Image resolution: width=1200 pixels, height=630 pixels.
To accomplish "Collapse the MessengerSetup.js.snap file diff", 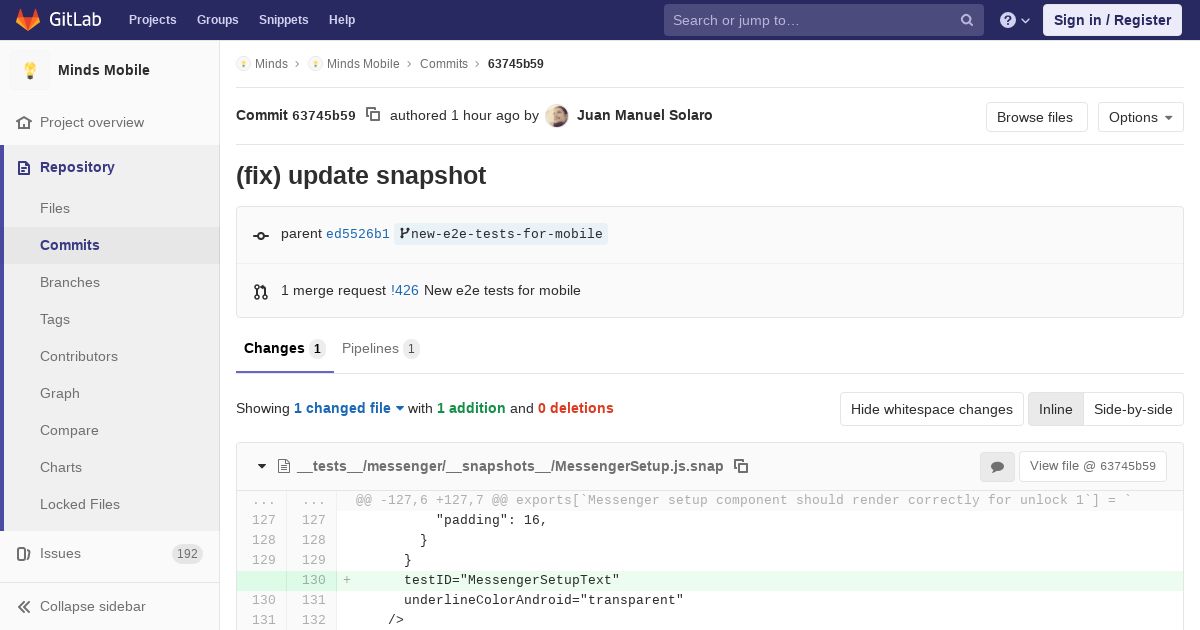I will point(262,466).
